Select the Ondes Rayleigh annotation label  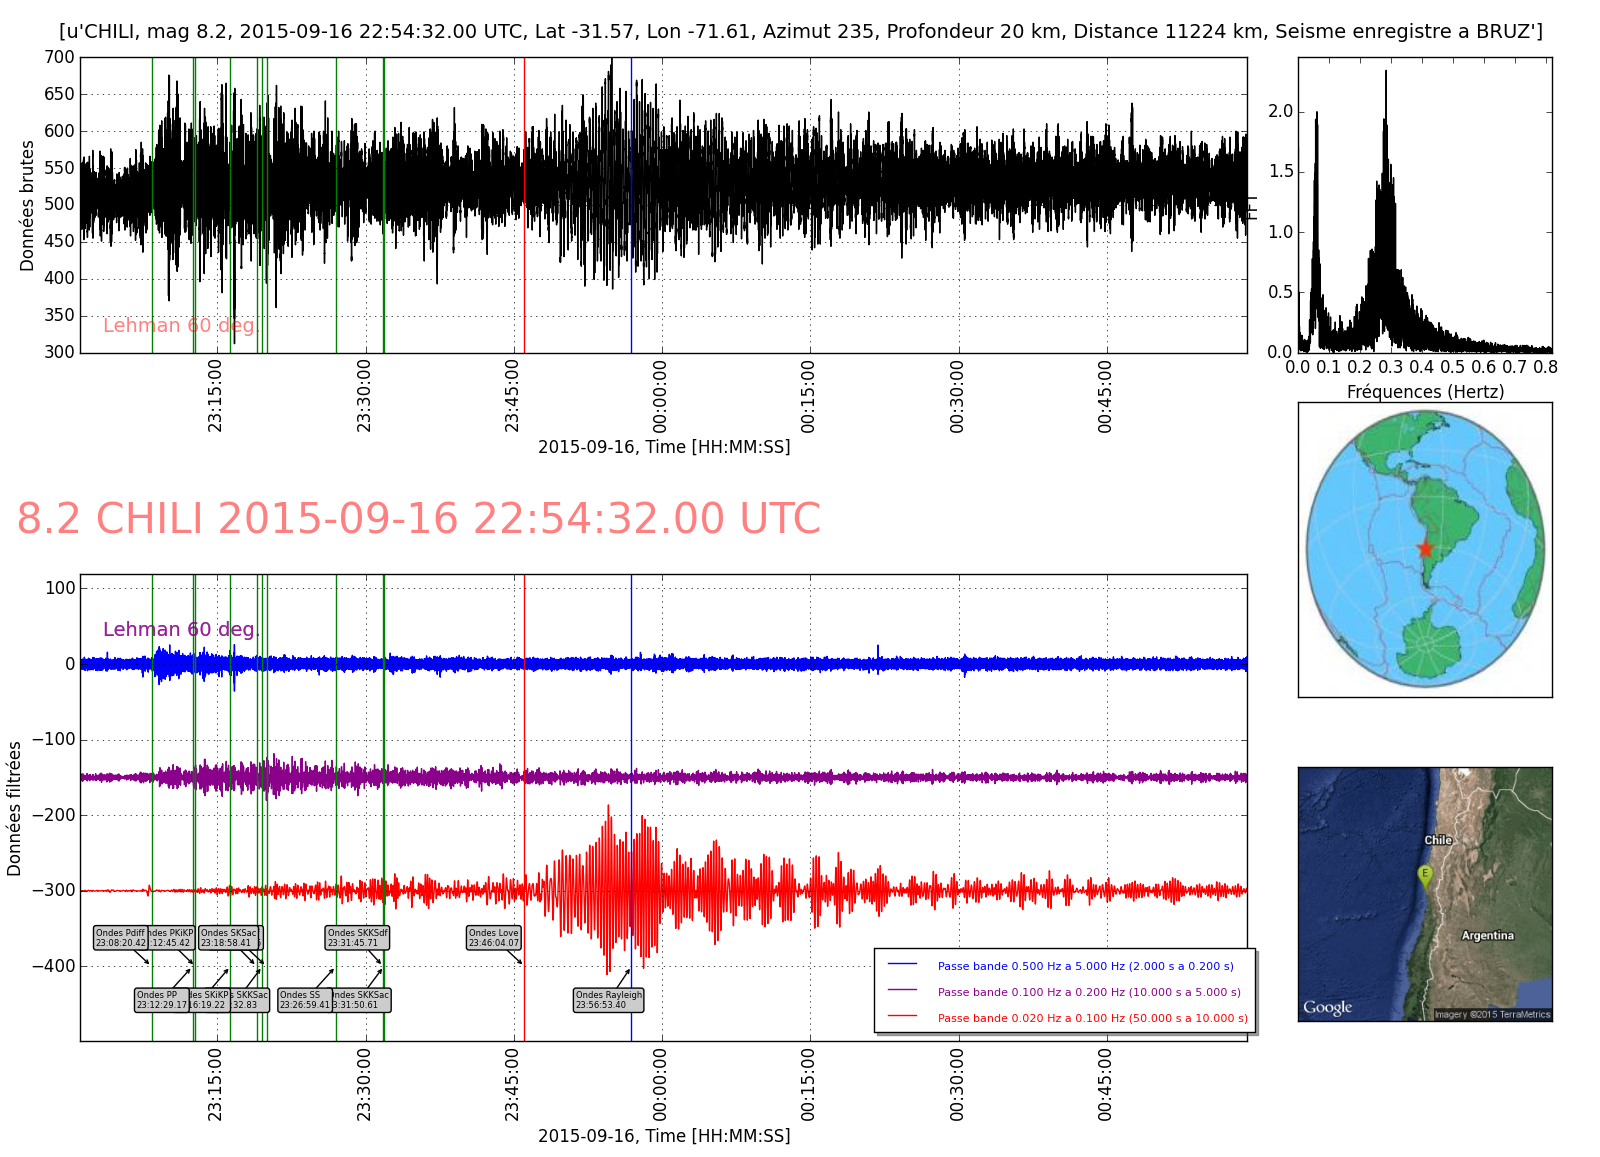(x=608, y=1000)
